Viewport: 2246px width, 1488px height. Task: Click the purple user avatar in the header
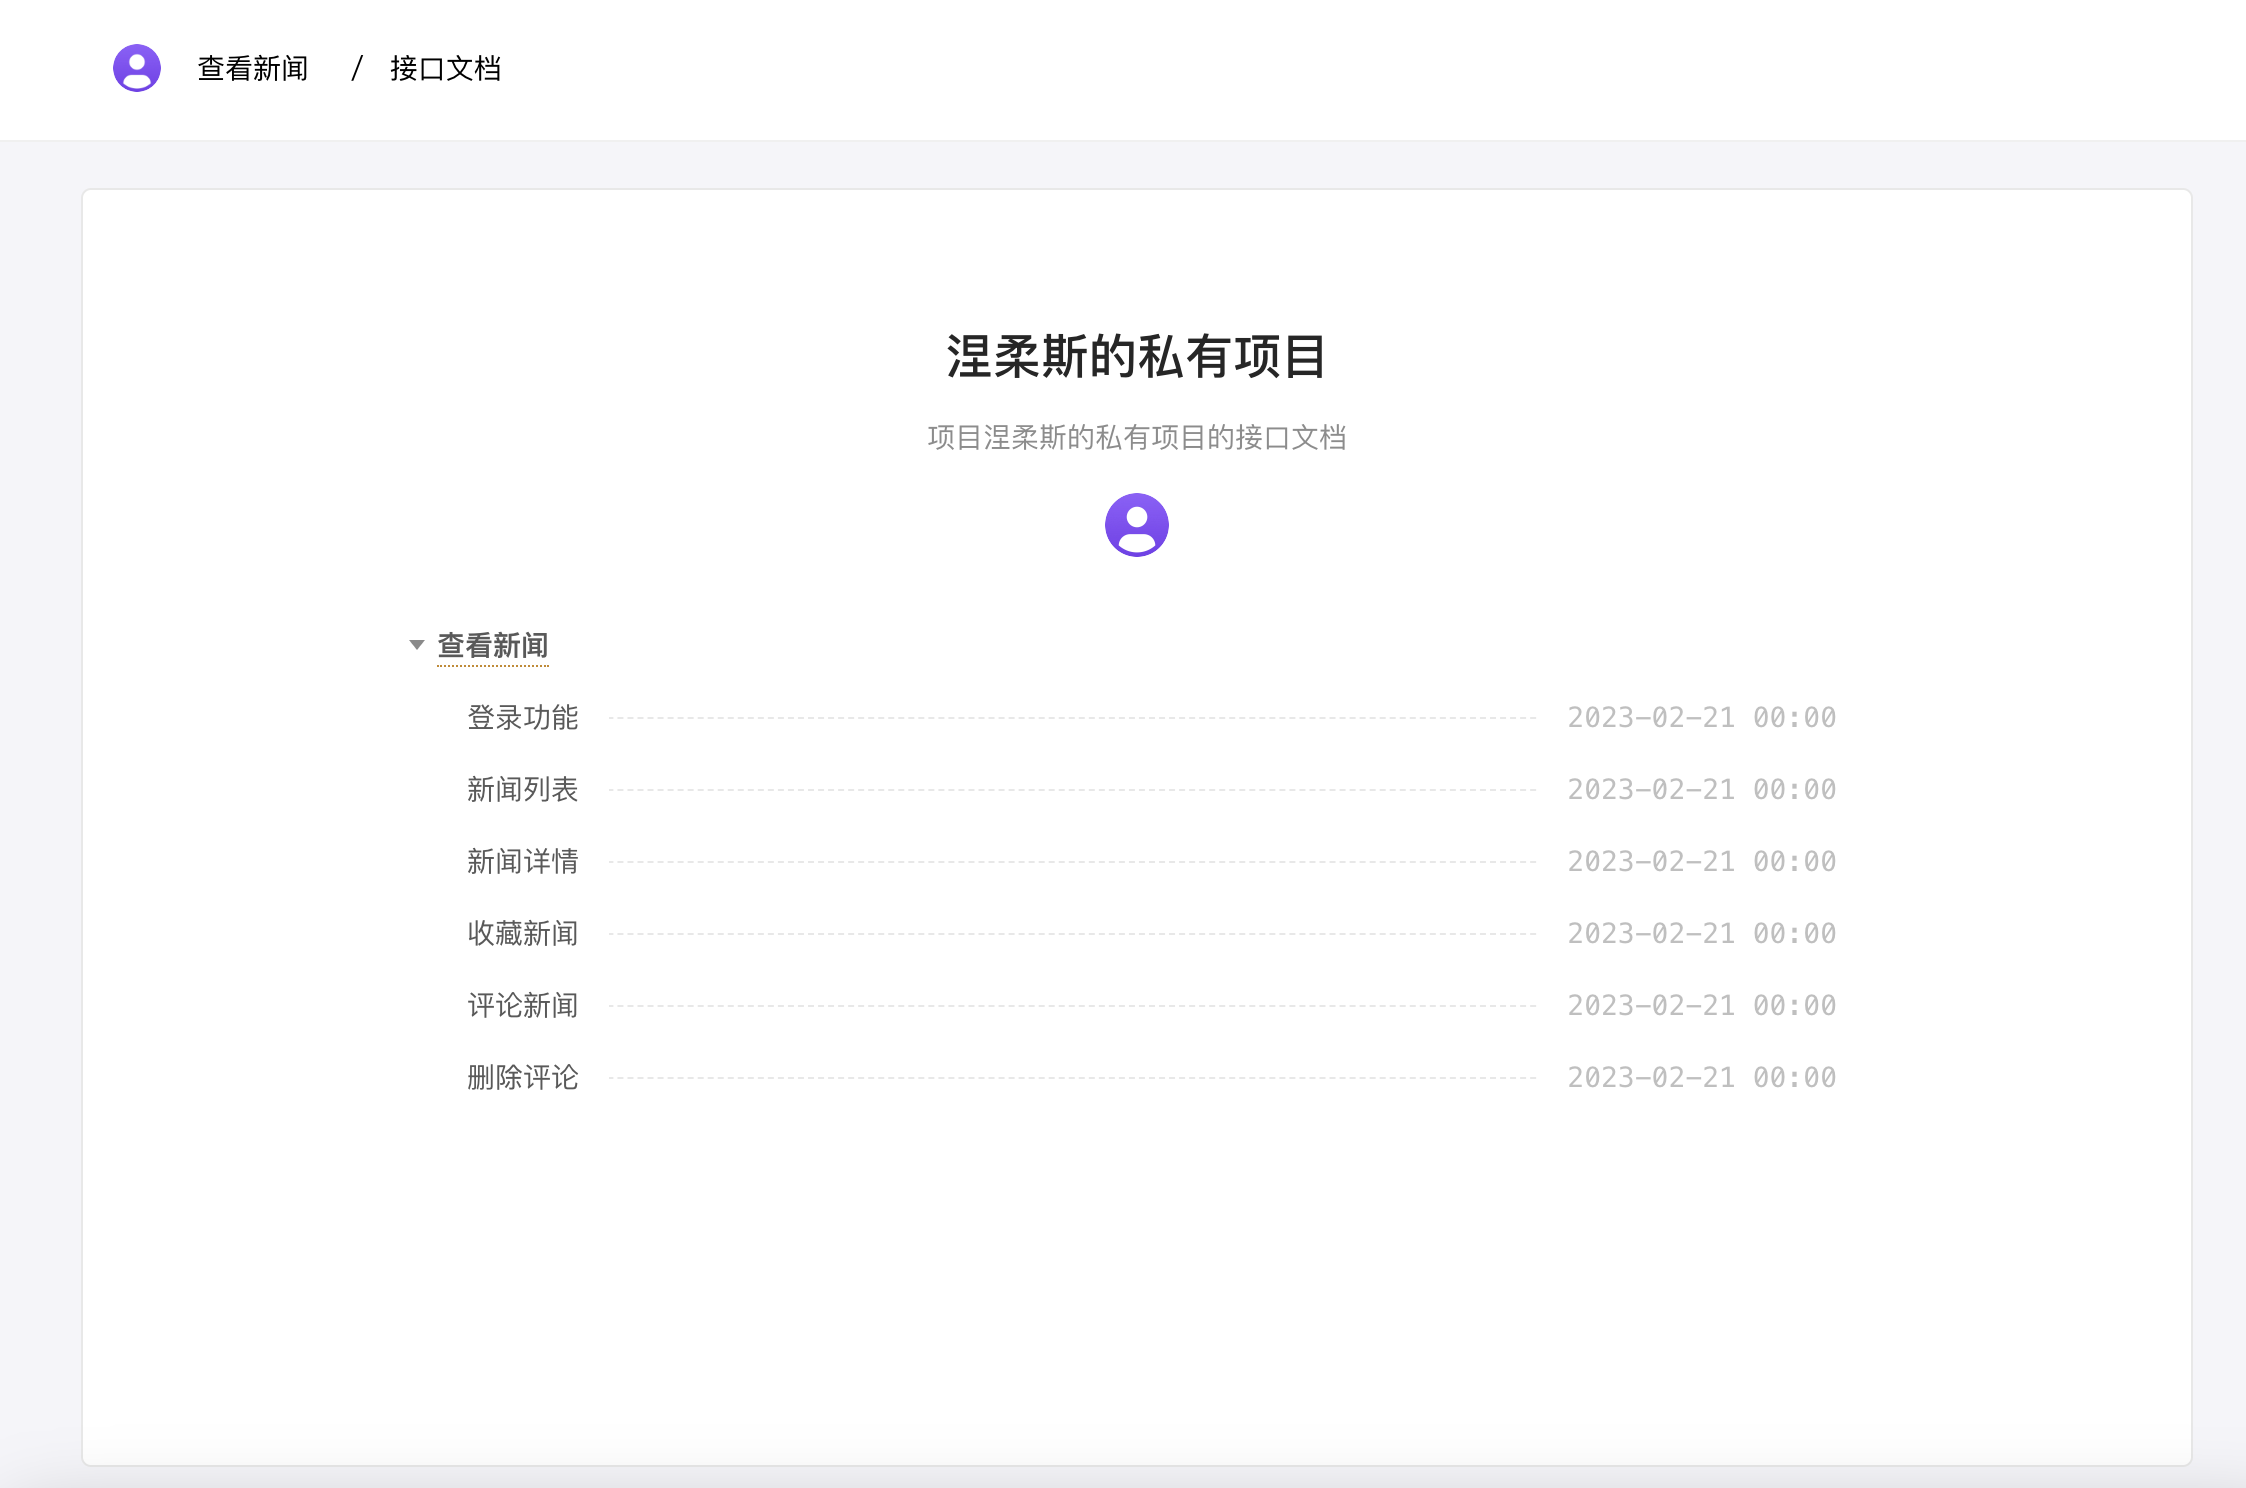137,68
